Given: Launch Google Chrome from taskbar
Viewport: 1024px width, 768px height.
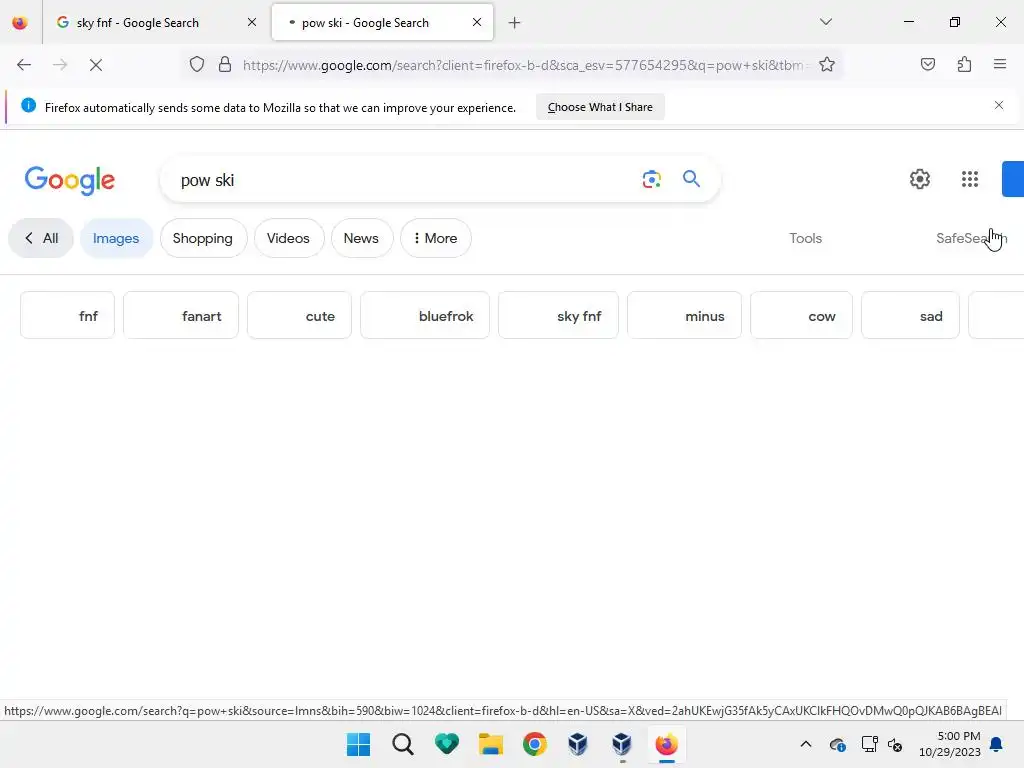Looking at the screenshot, I should pos(534,744).
